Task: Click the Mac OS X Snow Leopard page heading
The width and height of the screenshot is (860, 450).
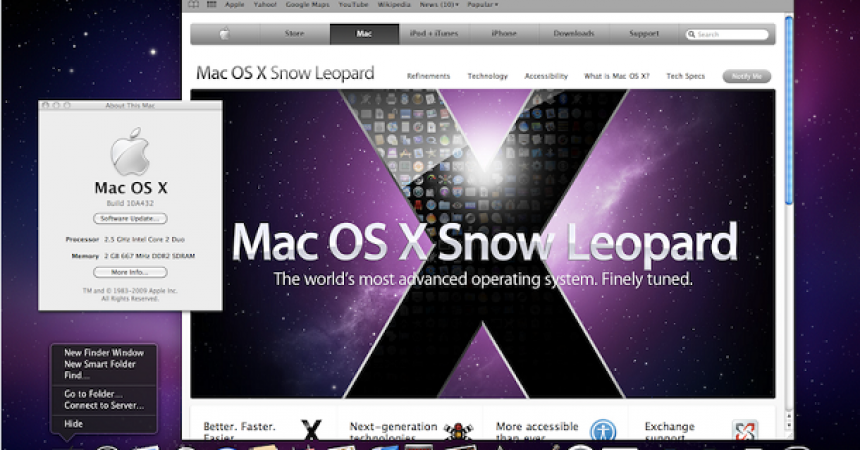Action: pyautogui.click(x=285, y=74)
